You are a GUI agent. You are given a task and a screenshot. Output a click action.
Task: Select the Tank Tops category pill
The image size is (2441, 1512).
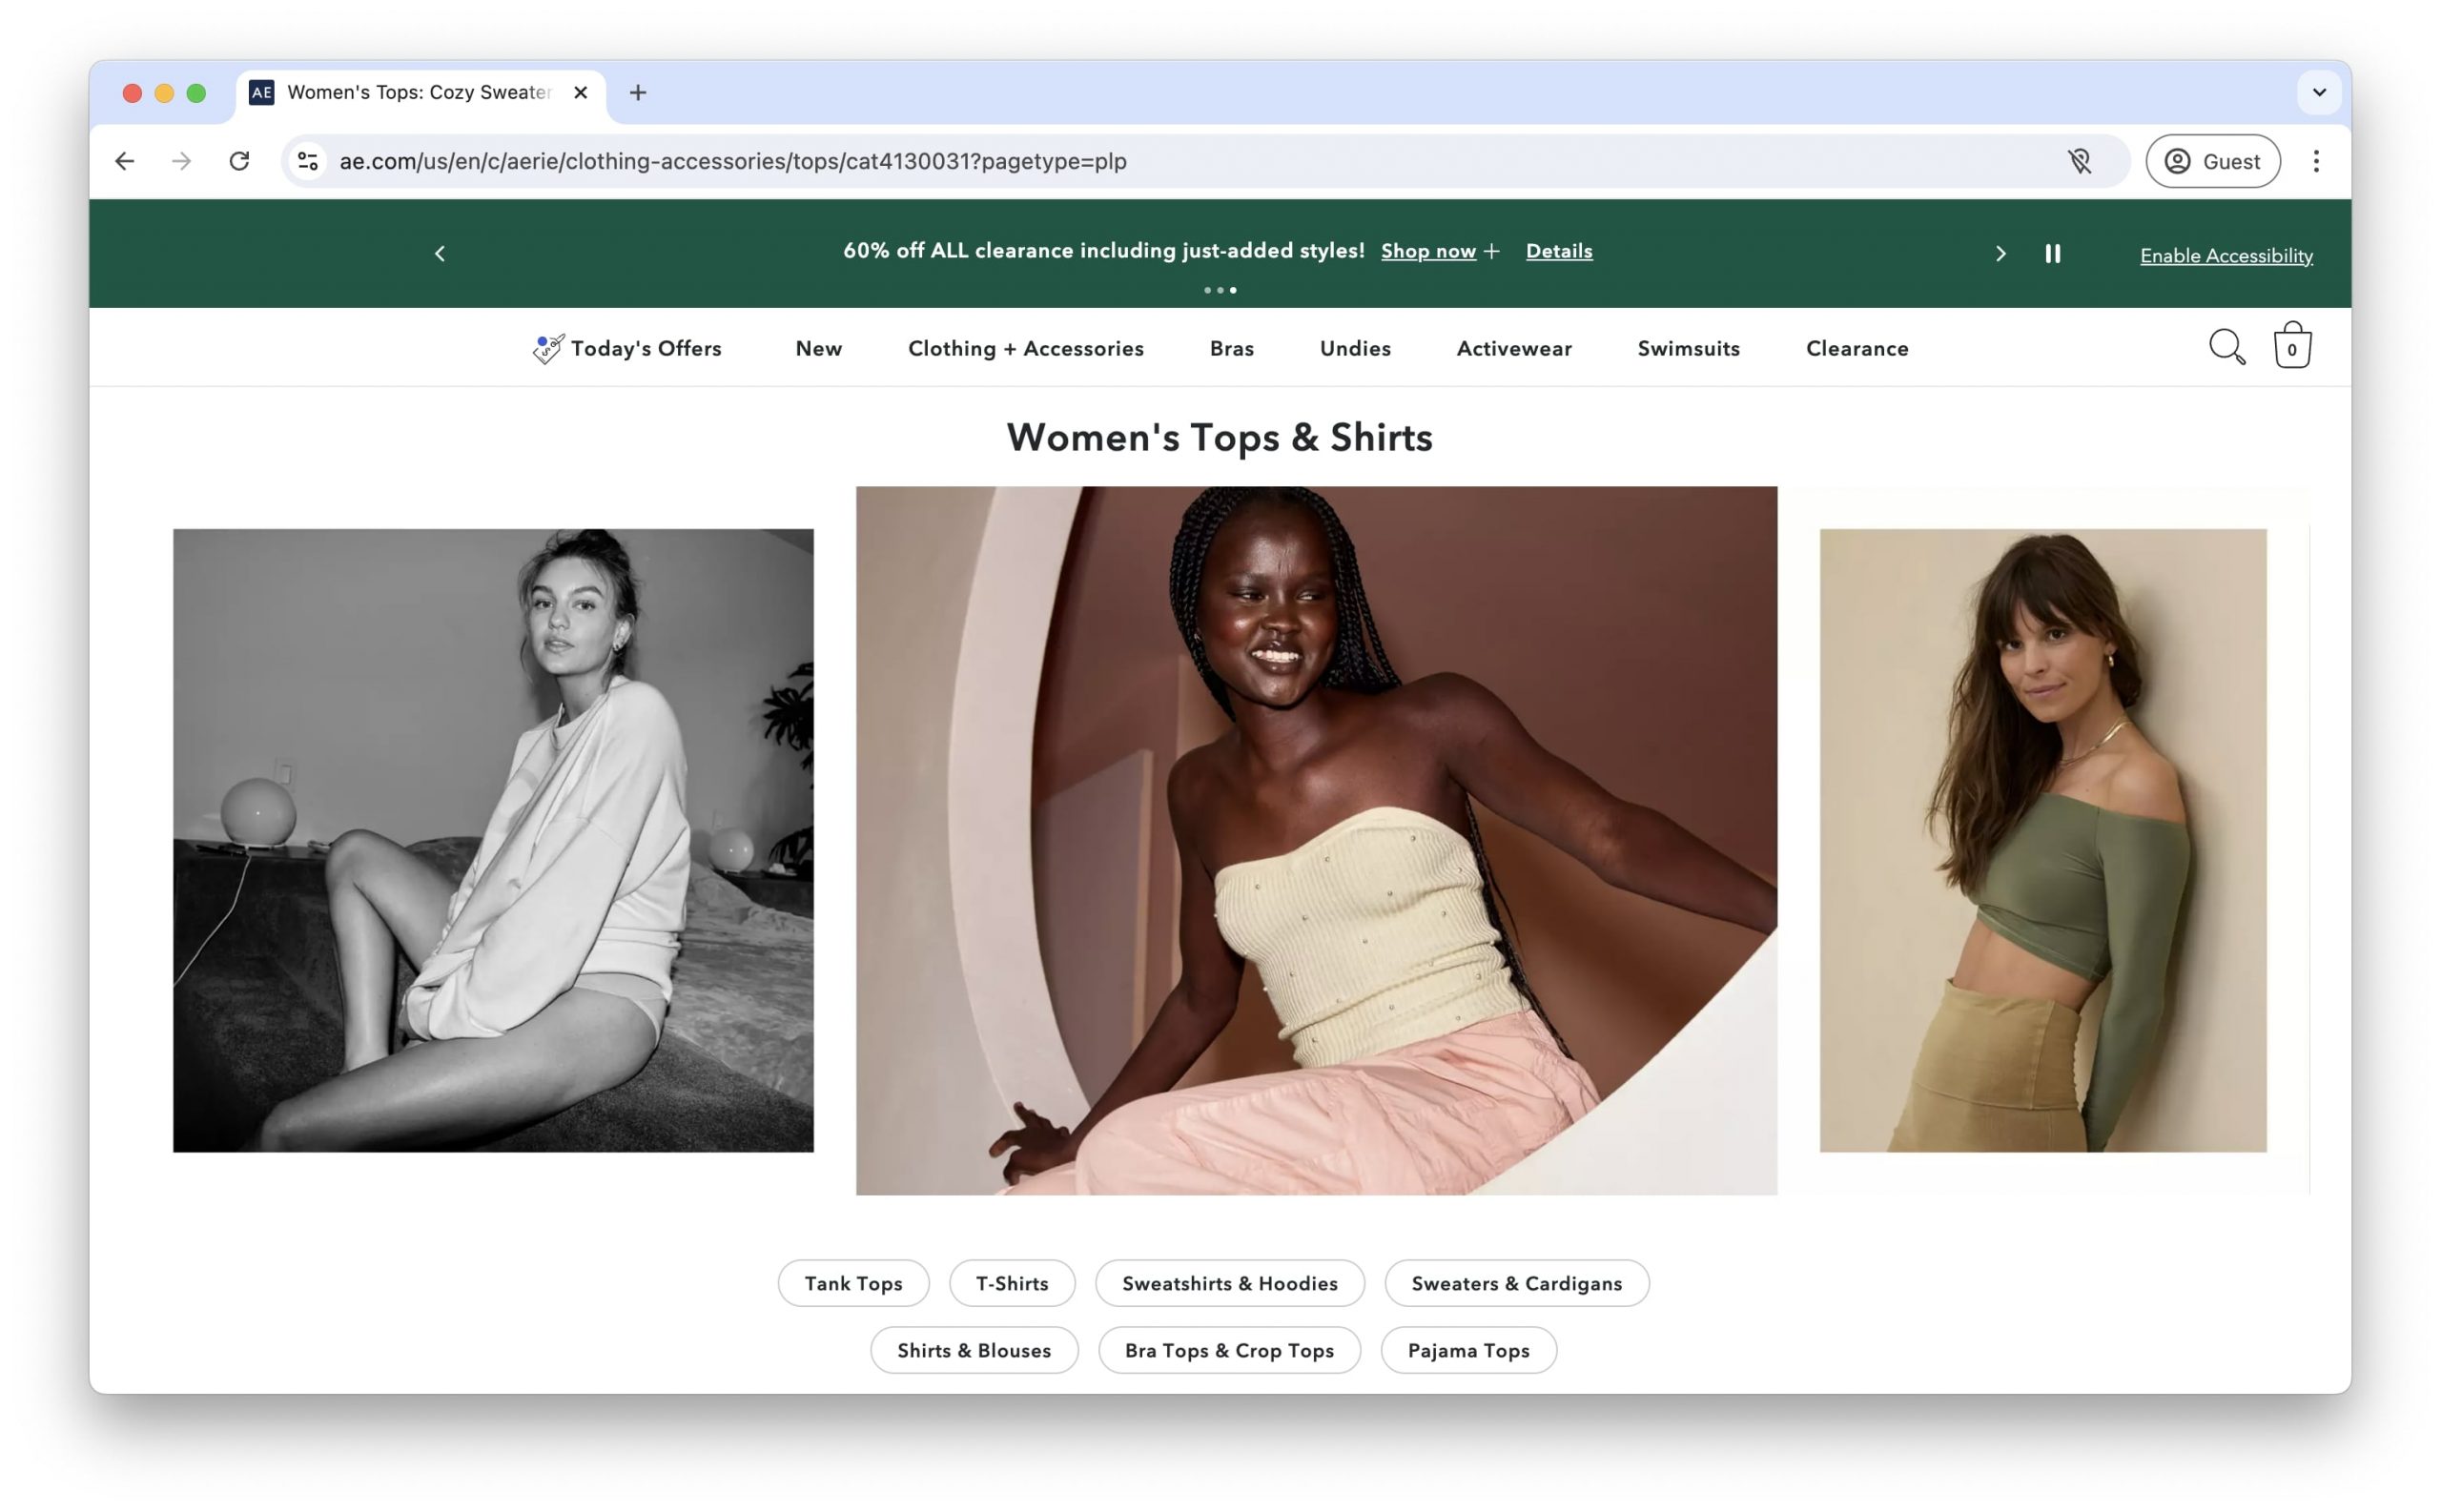[x=853, y=1283]
